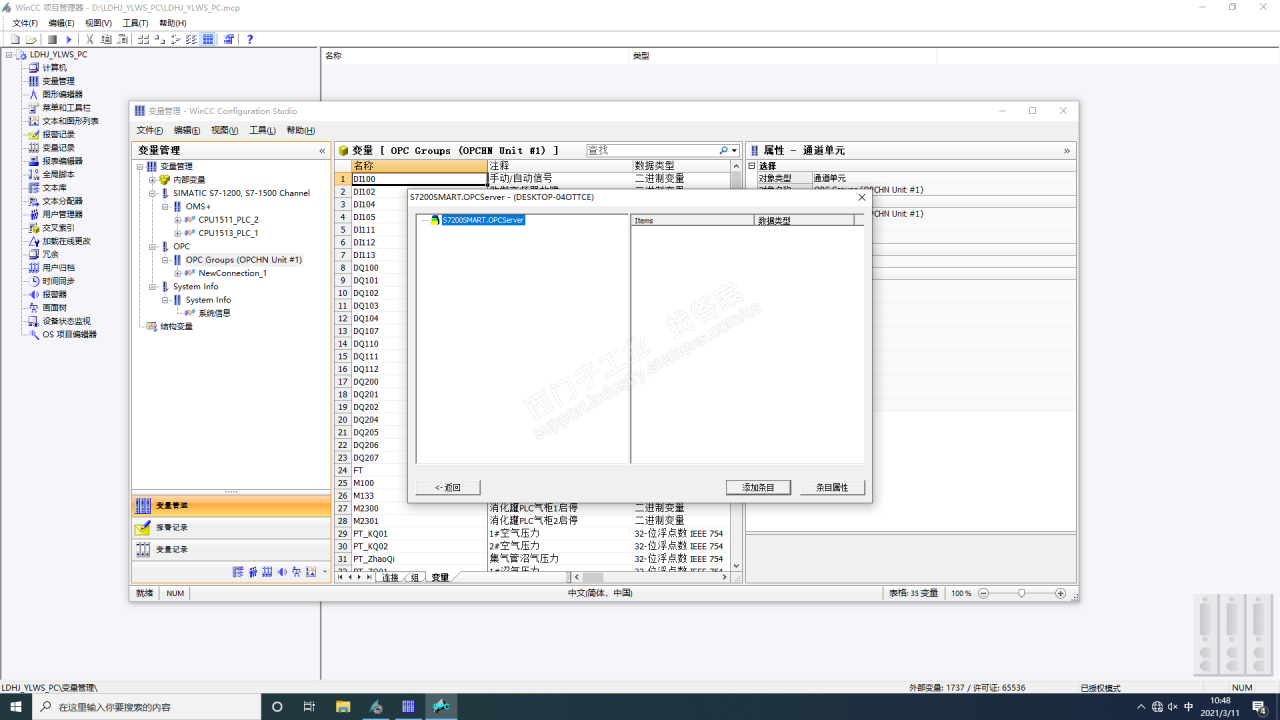1280x720 pixels.
Task: Click the Stop runtime (deactivate) toolbar icon
Action: [52, 39]
